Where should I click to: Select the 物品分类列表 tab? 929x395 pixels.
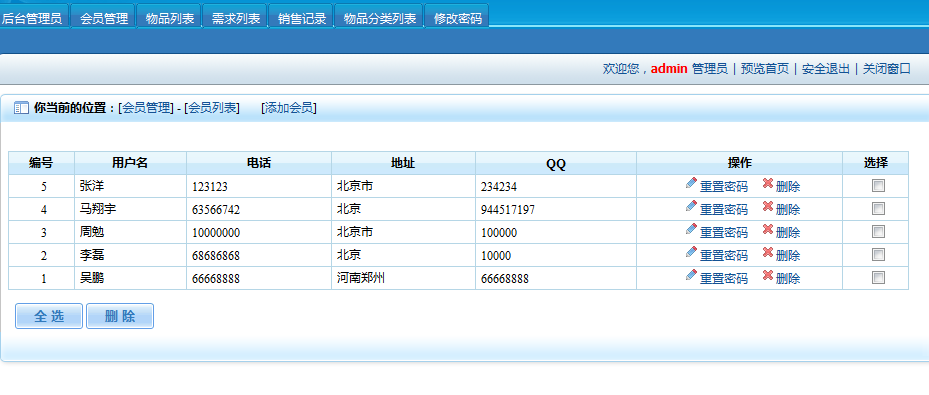point(380,16)
